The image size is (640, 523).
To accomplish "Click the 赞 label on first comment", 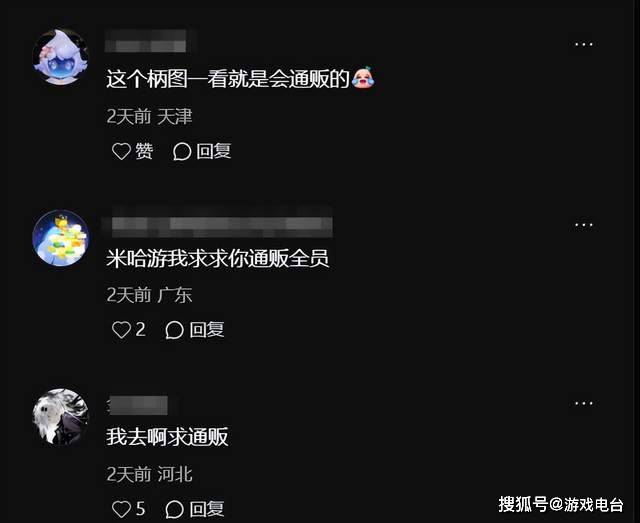I will tap(144, 151).
